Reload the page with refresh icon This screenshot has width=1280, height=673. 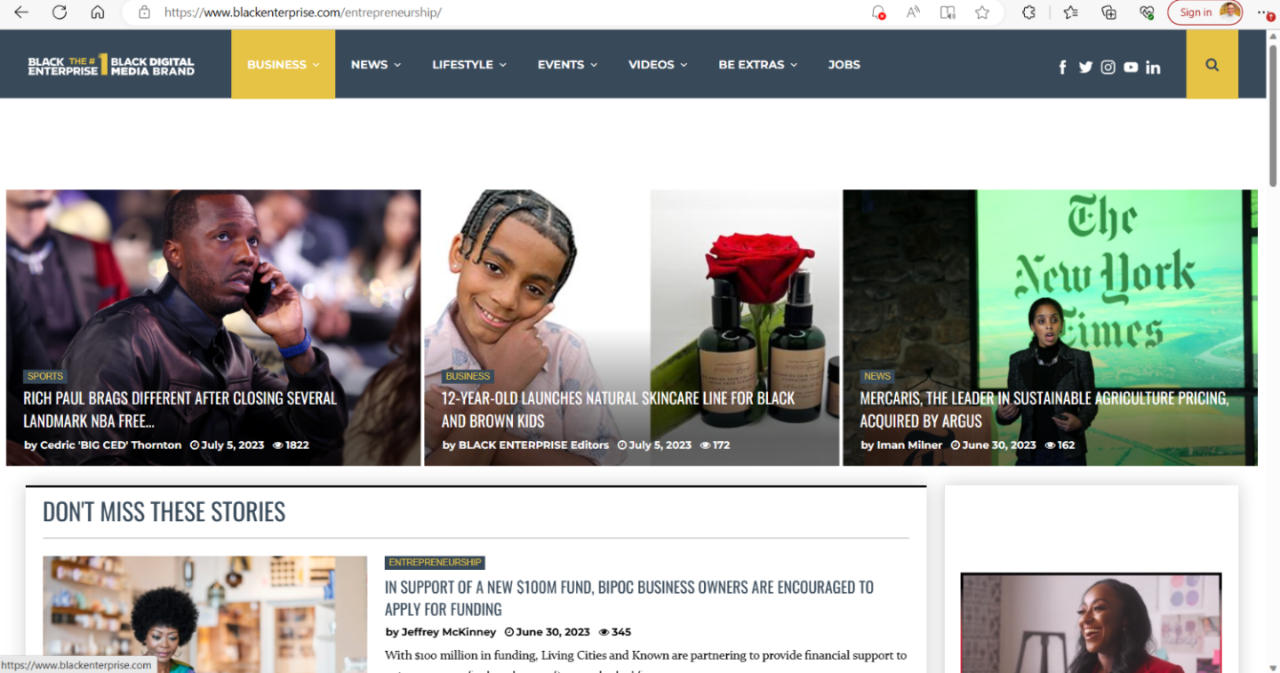coord(59,12)
